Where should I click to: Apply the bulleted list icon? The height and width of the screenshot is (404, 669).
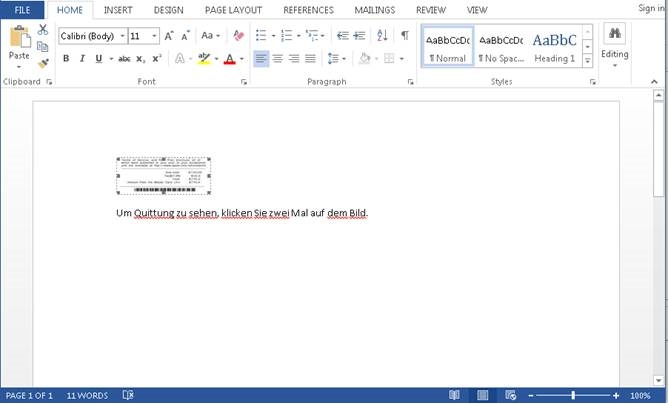pyautogui.click(x=261, y=35)
